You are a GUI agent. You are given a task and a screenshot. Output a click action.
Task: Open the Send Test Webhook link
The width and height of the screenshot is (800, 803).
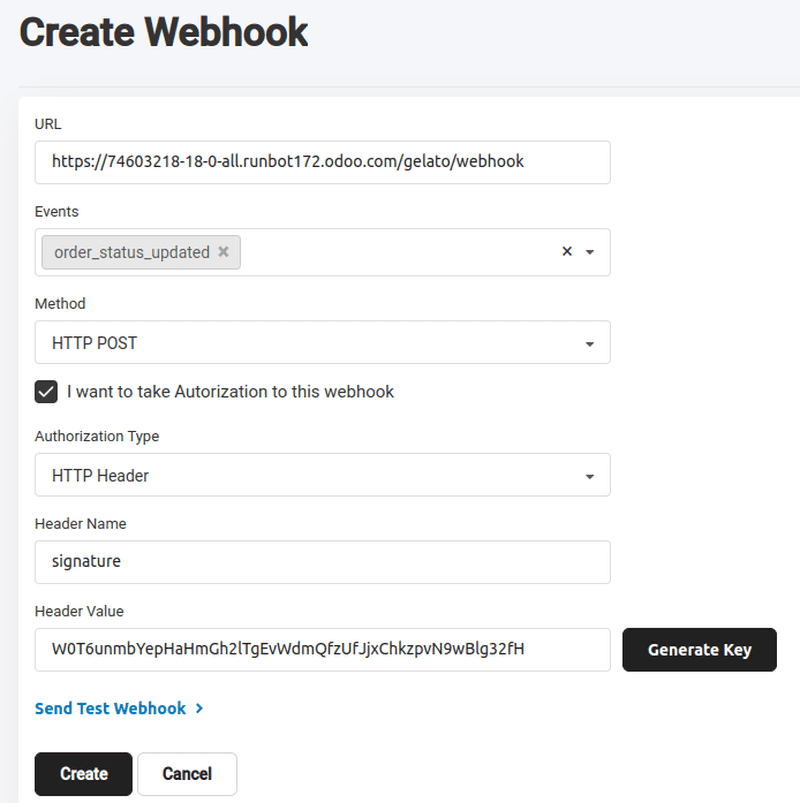[x=110, y=707]
